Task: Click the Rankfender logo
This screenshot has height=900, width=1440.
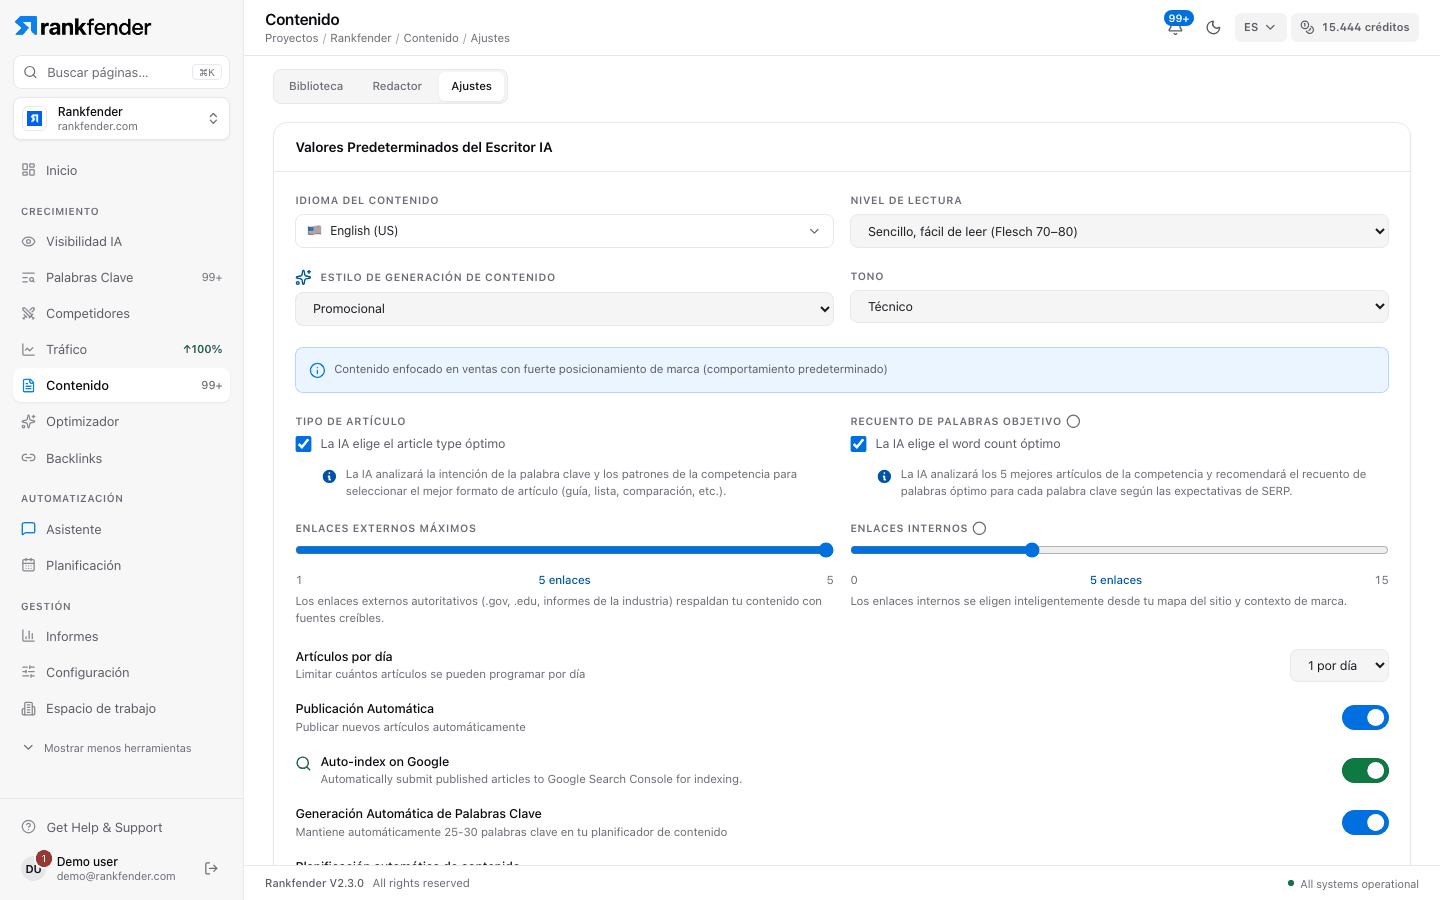Action: click(x=83, y=27)
